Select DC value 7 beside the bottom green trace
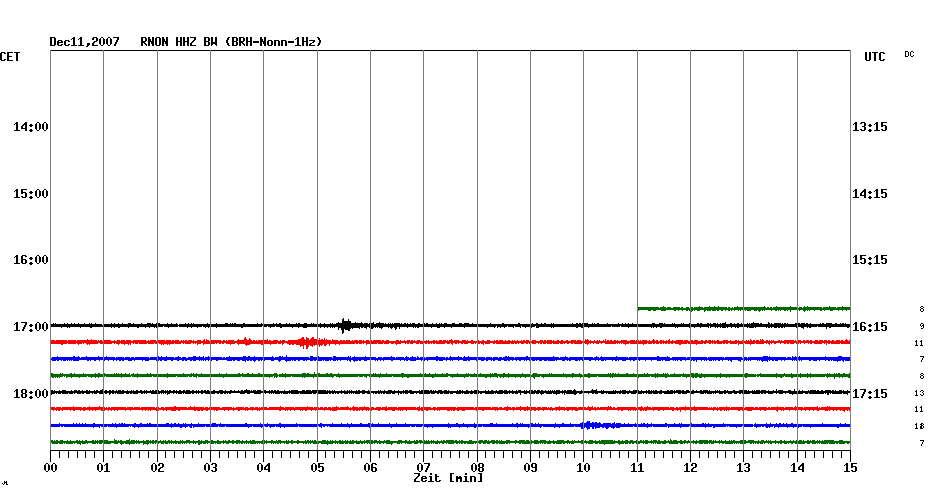The width and height of the screenshot is (930, 494). click(x=922, y=443)
